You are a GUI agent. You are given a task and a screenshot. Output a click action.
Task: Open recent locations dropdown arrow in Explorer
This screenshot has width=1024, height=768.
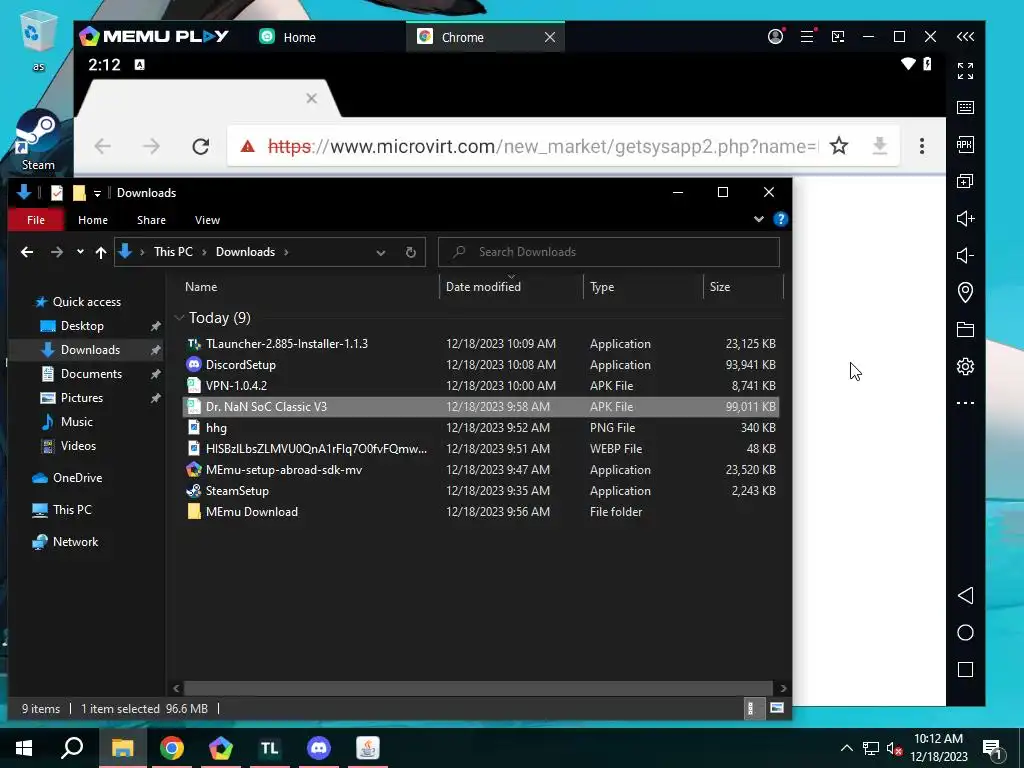80,251
